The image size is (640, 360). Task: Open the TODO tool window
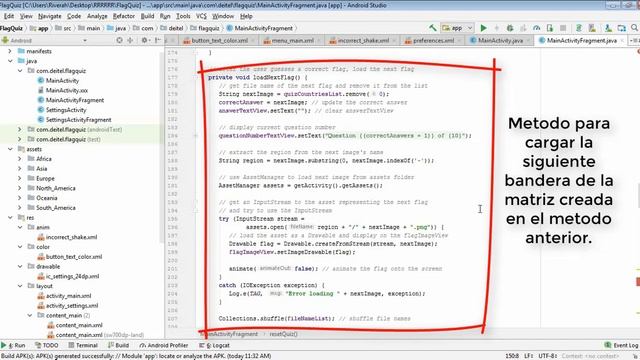(x=47, y=345)
